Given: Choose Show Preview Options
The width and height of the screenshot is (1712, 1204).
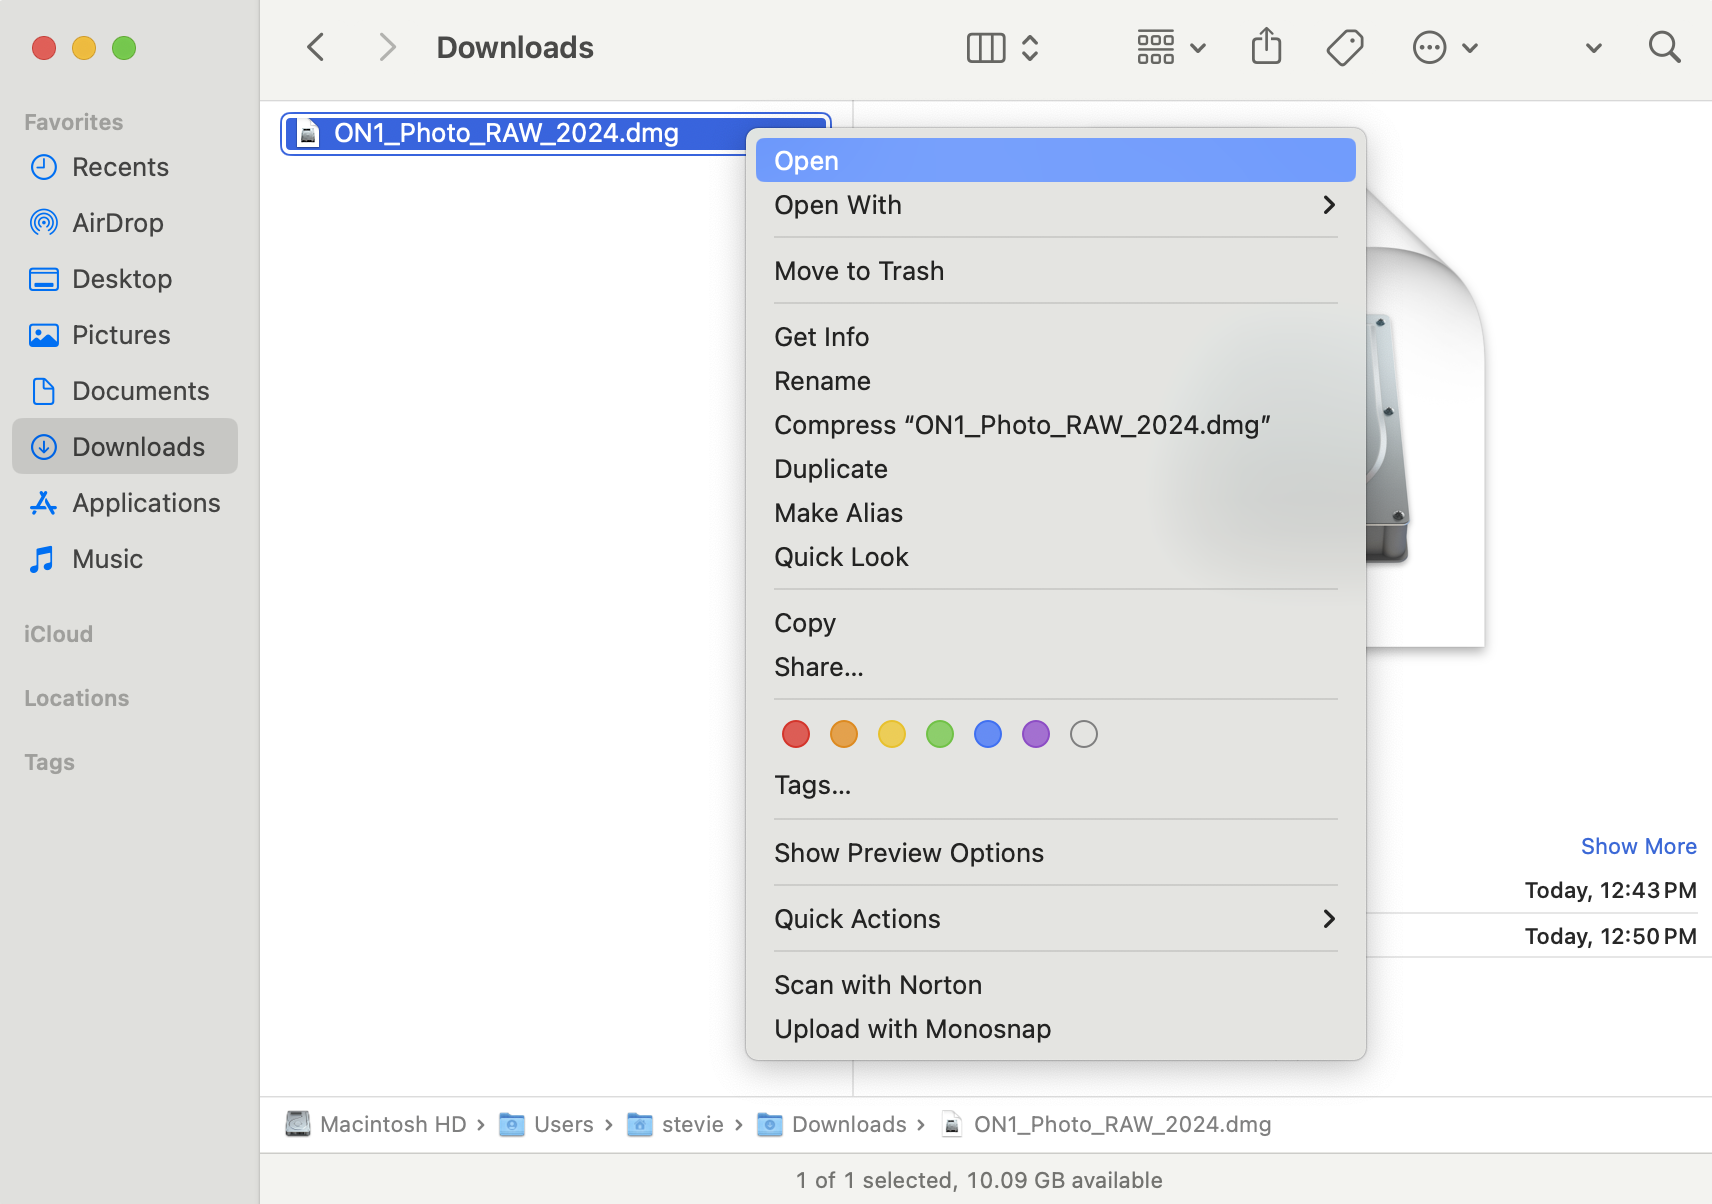Looking at the screenshot, I should coord(1056,853).
